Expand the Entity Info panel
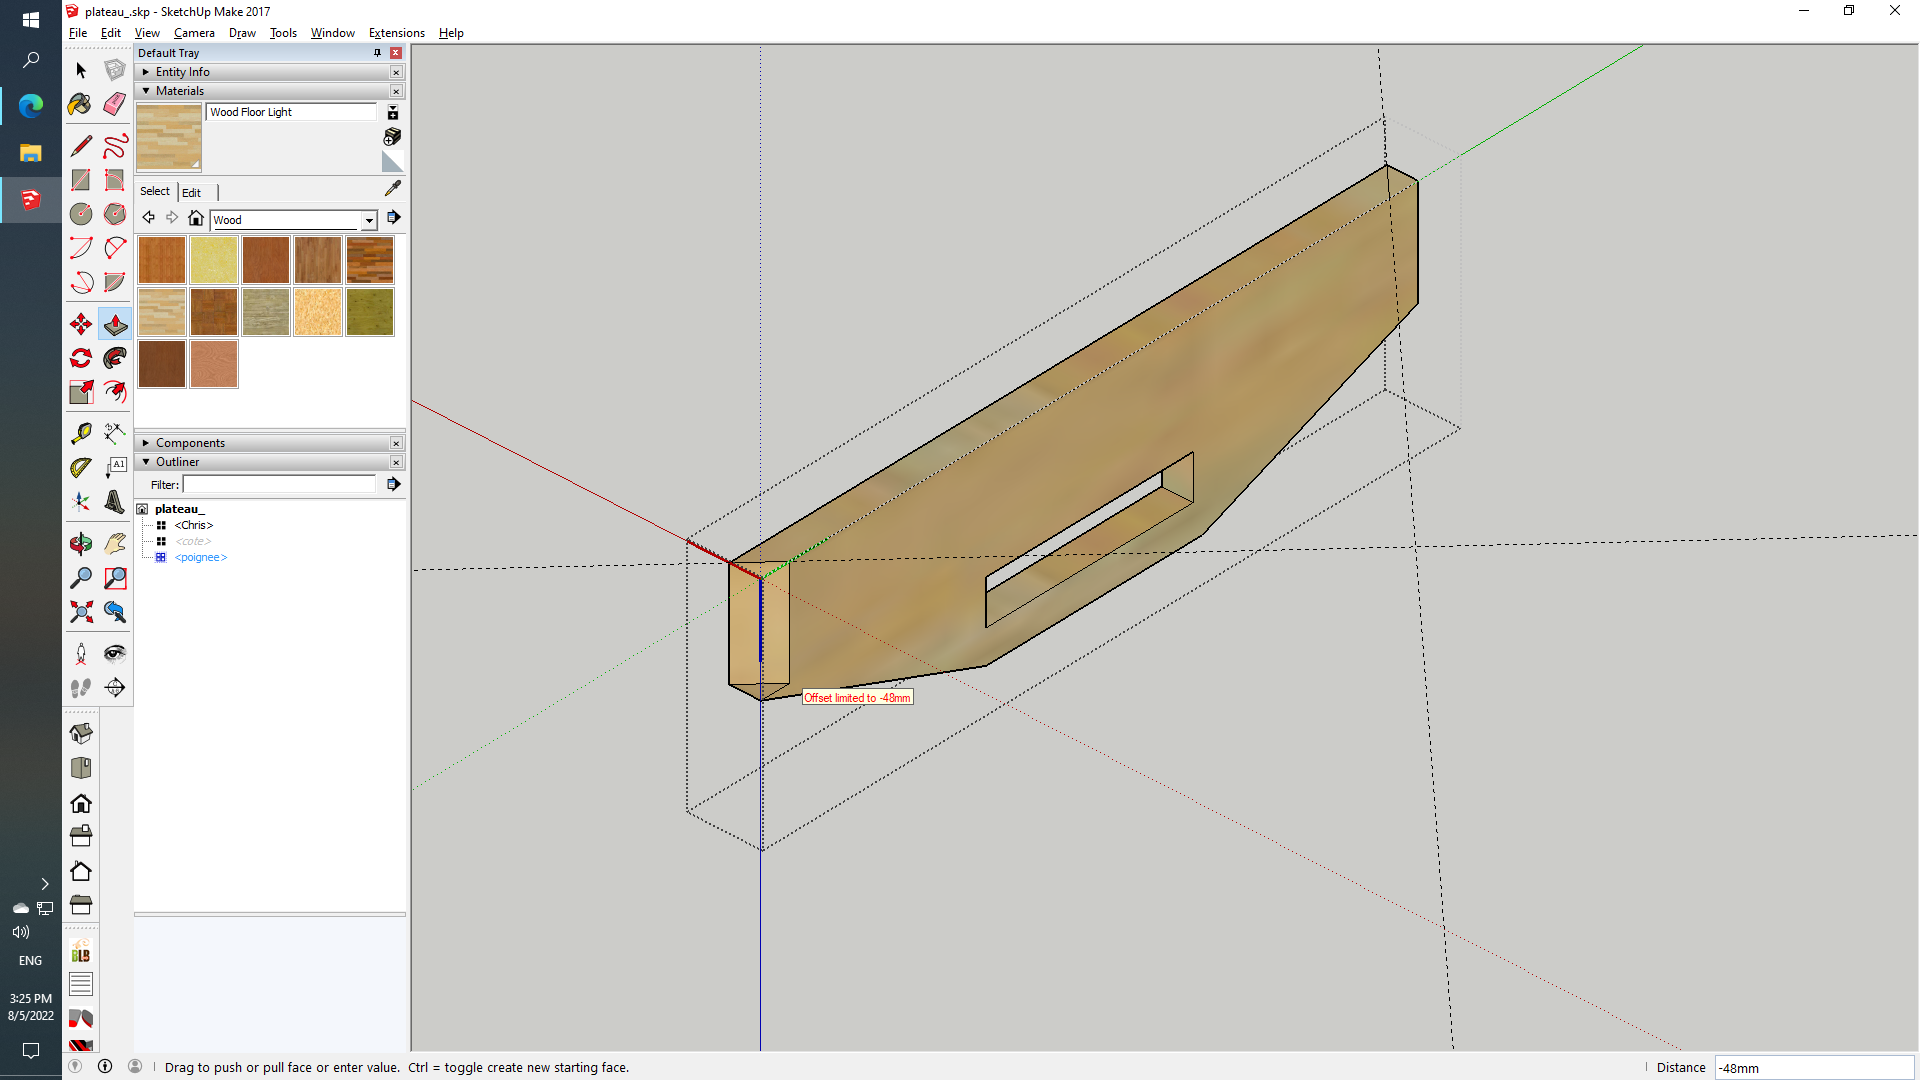Viewport: 1920px width, 1080px height. (146, 72)
